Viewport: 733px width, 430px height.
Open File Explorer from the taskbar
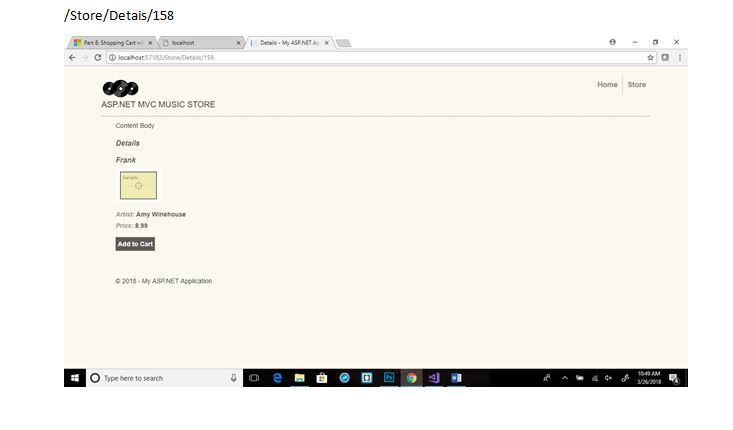(x=300, y=378)
